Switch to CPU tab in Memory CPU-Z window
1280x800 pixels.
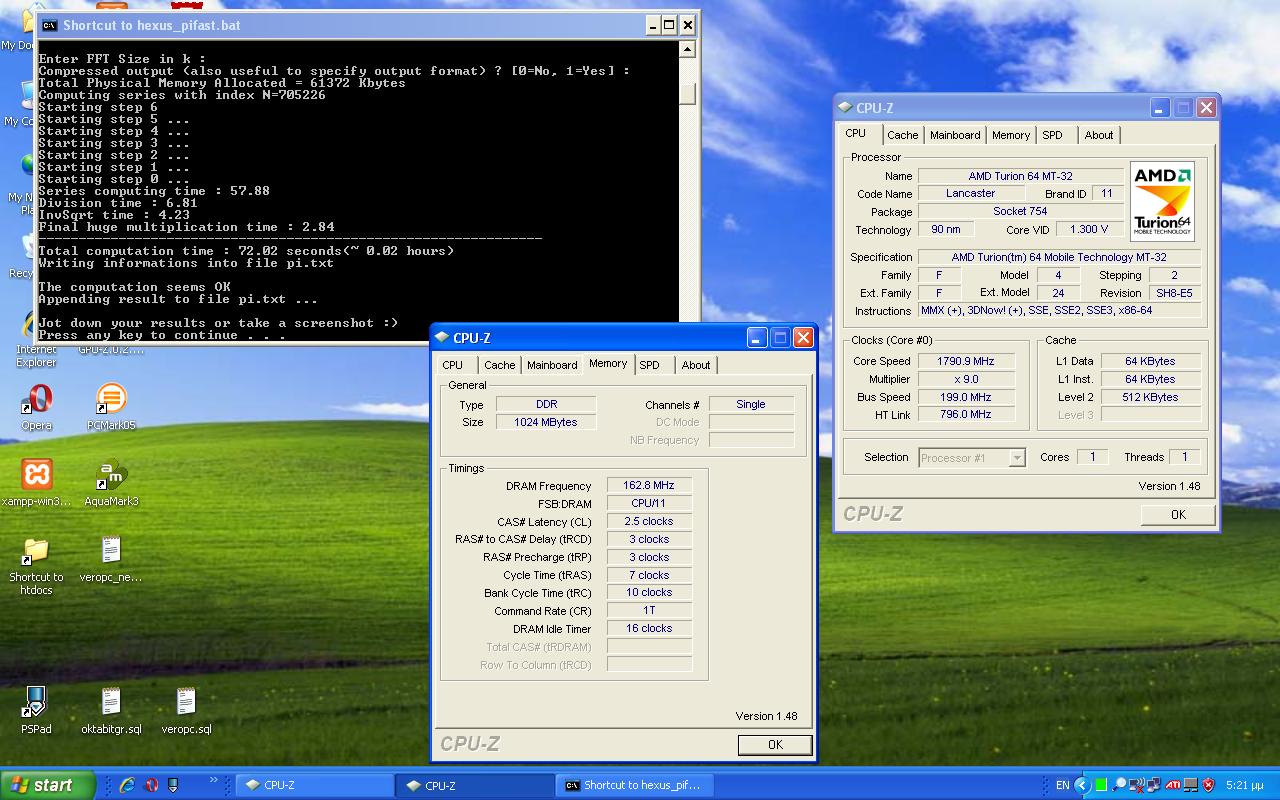tap(453, 365)
